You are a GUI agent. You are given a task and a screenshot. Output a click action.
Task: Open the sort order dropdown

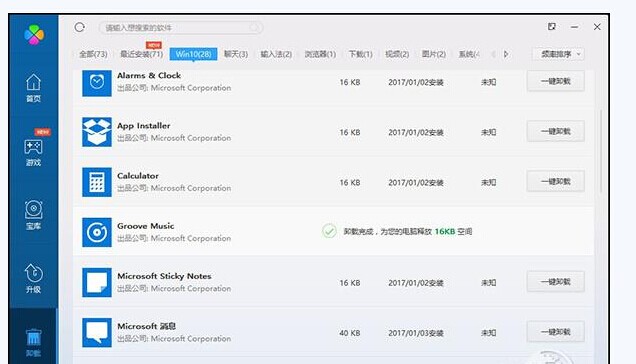[x=558, y=54]
